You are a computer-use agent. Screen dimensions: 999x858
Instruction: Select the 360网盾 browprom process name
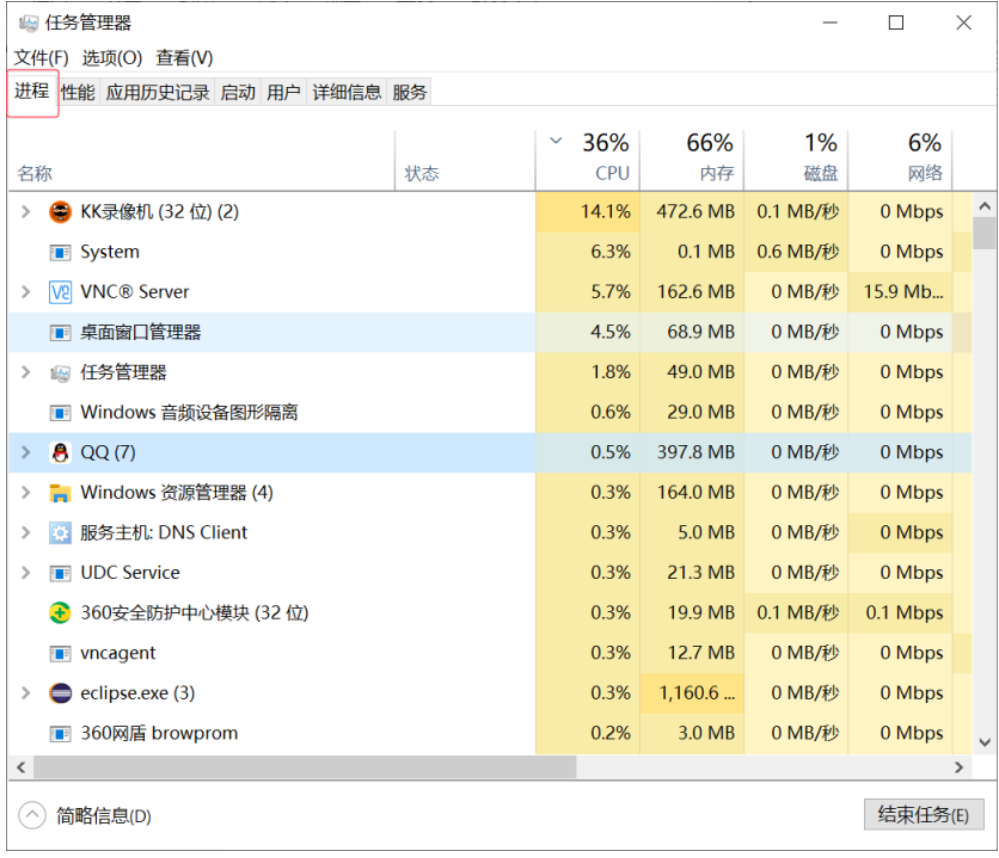[x=159, y=733]
